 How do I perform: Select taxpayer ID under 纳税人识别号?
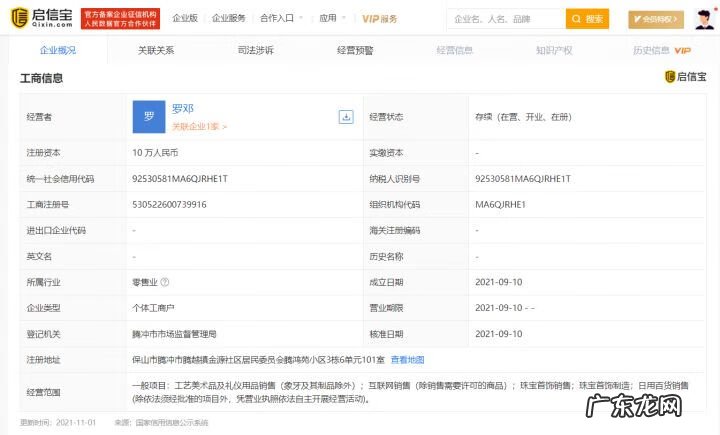[x=523, y=179]
